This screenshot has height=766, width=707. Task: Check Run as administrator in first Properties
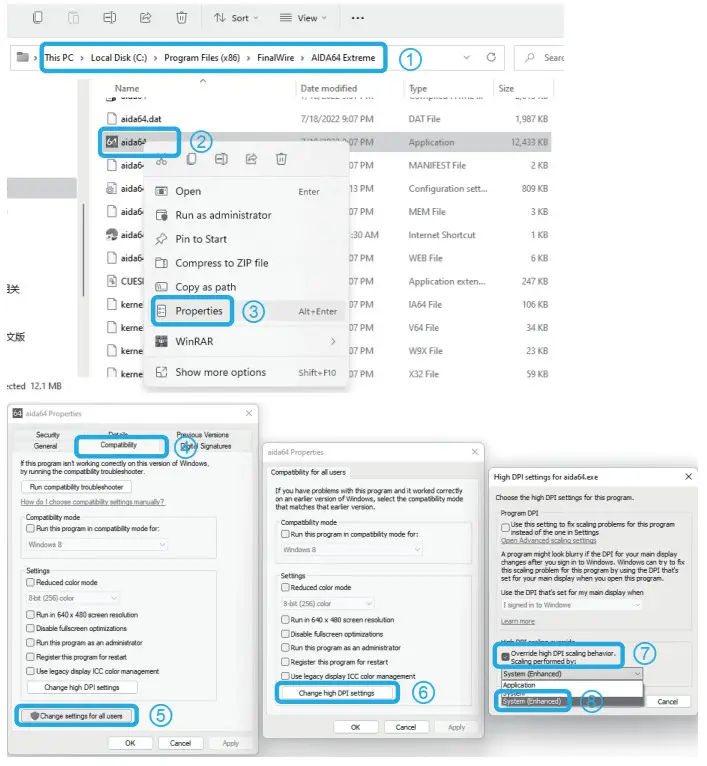click(30, 642)
